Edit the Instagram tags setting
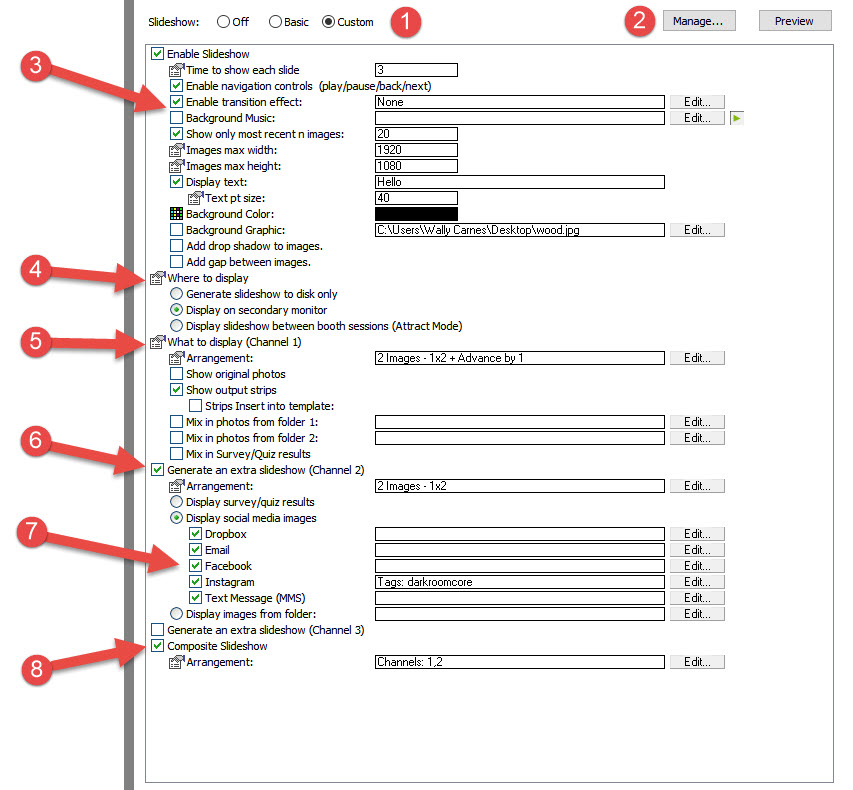 click(x=697, y=582)
